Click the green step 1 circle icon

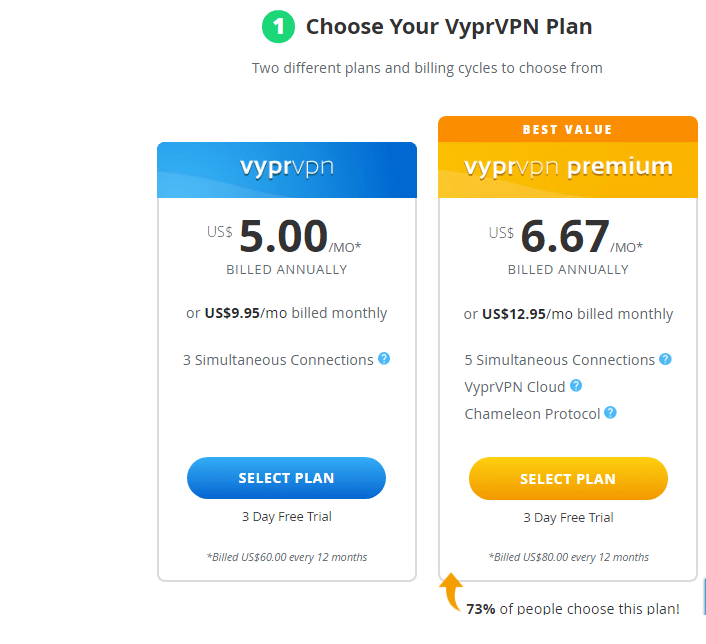(278, 27)
